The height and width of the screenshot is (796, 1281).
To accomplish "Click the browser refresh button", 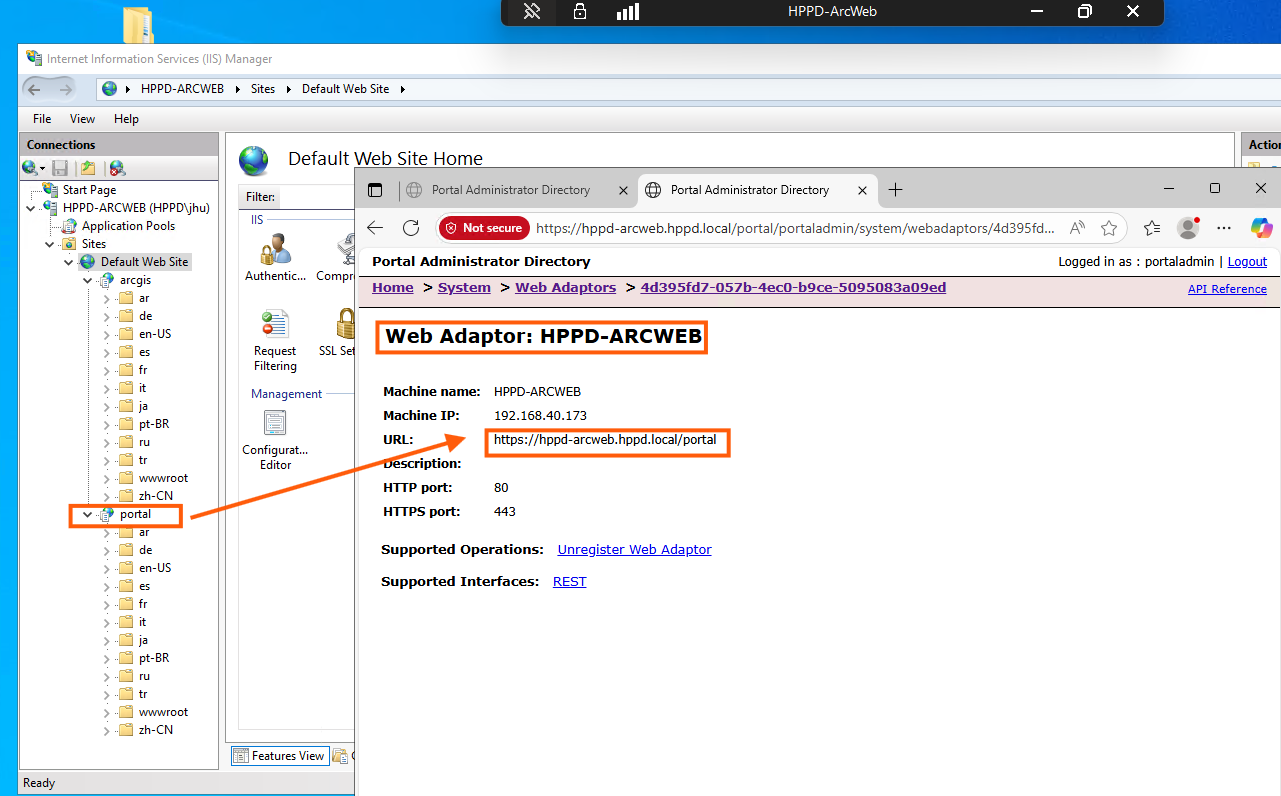I will (411, 228).
